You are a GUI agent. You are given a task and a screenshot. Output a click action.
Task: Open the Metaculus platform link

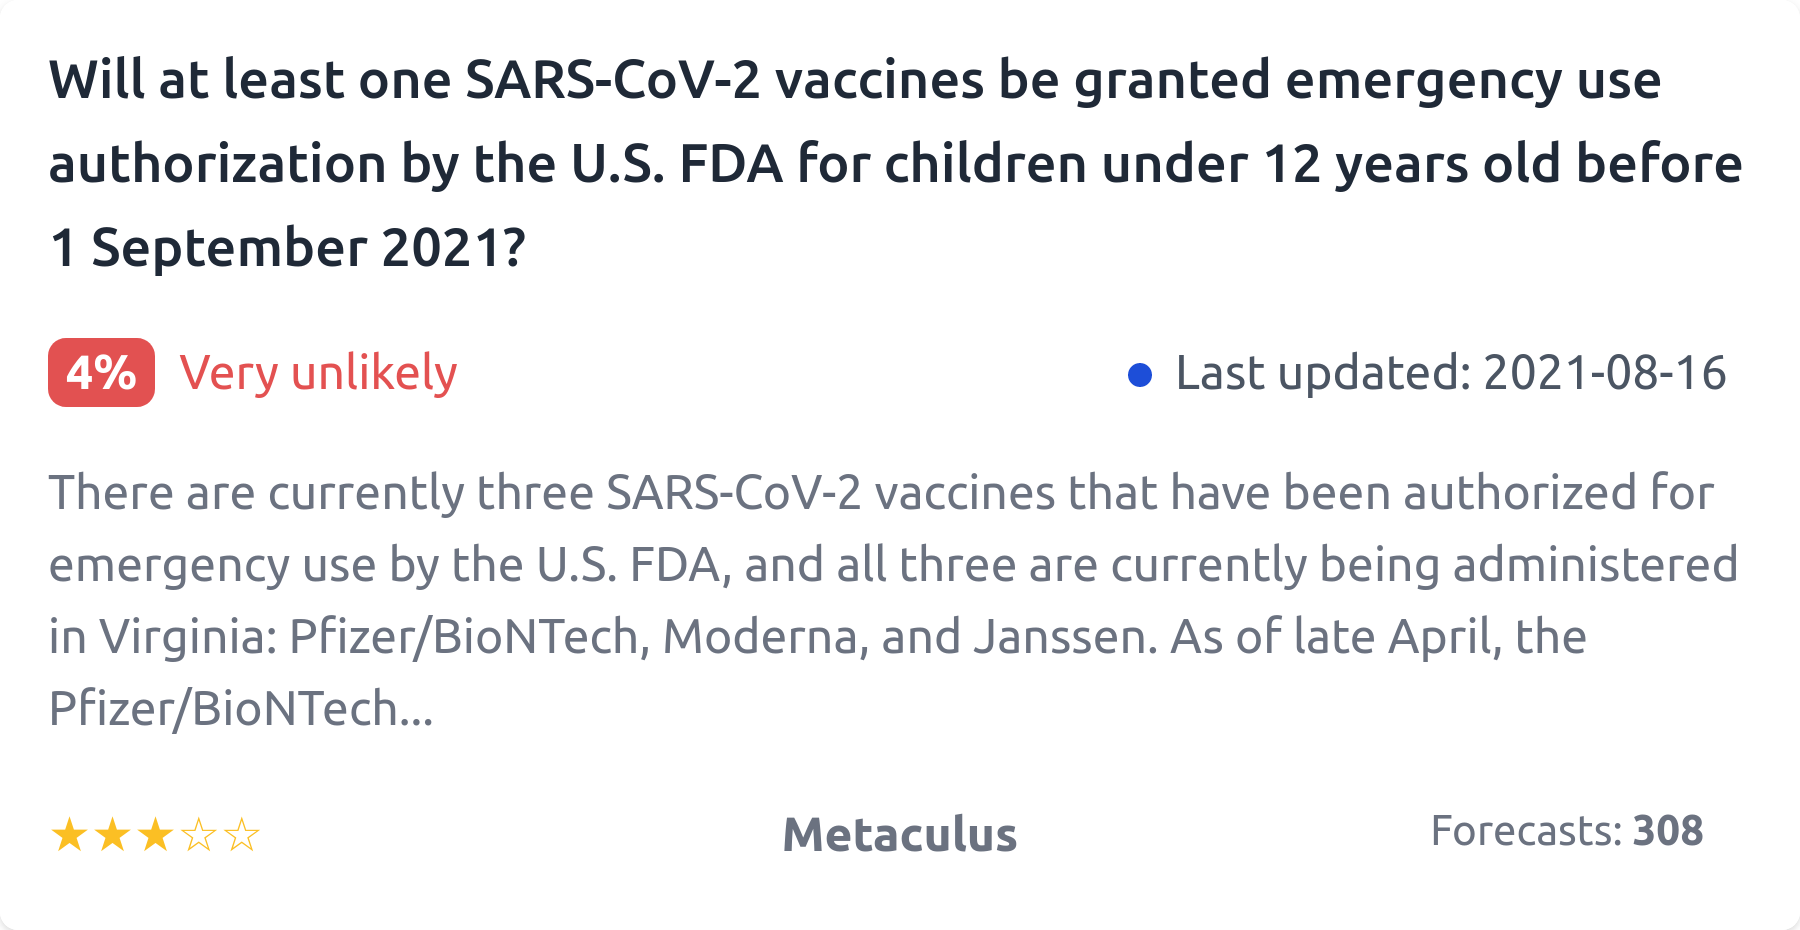899,834
